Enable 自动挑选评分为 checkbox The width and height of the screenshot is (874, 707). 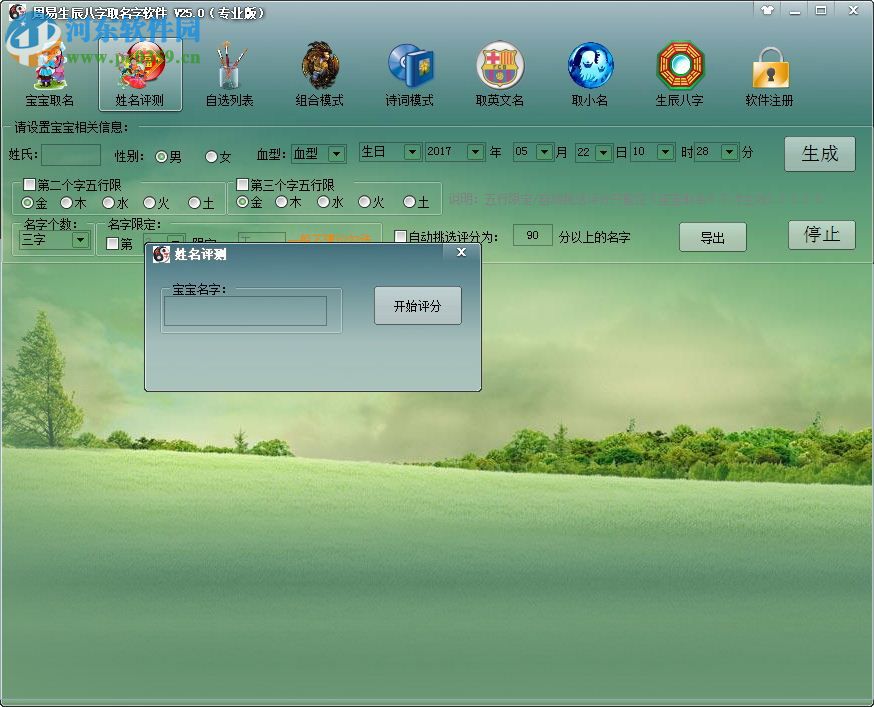(400, 236)
